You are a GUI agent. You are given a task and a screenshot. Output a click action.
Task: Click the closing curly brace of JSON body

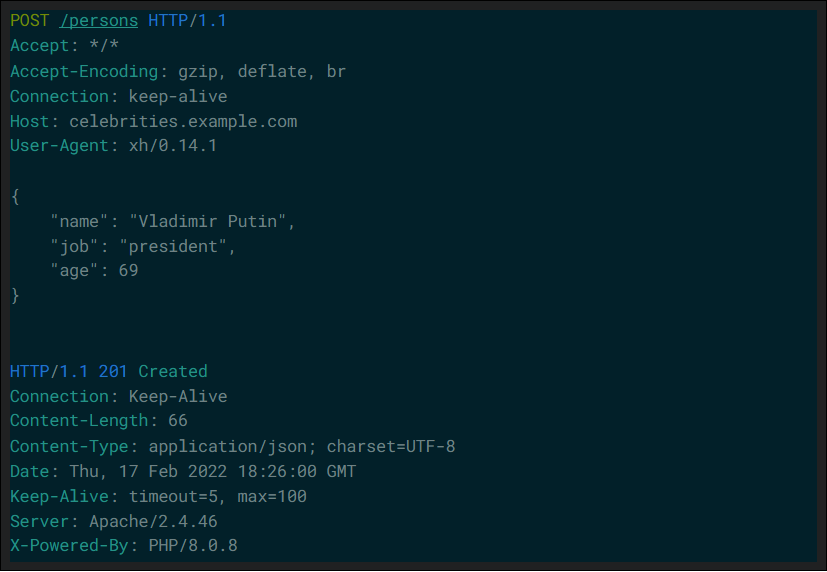pos(15,295)
